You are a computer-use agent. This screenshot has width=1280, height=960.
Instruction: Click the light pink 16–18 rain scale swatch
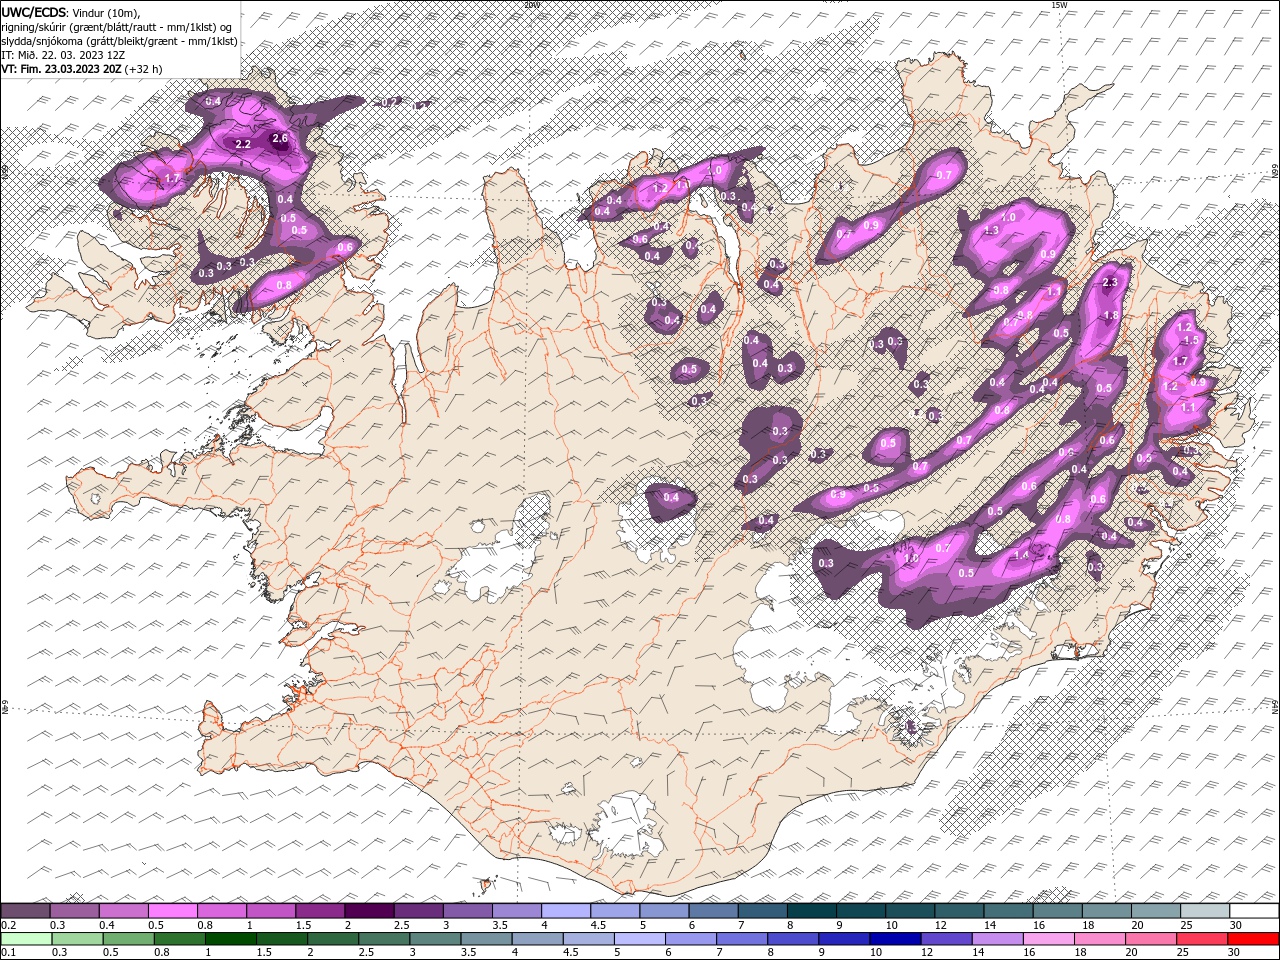[x=1049, y=939]
